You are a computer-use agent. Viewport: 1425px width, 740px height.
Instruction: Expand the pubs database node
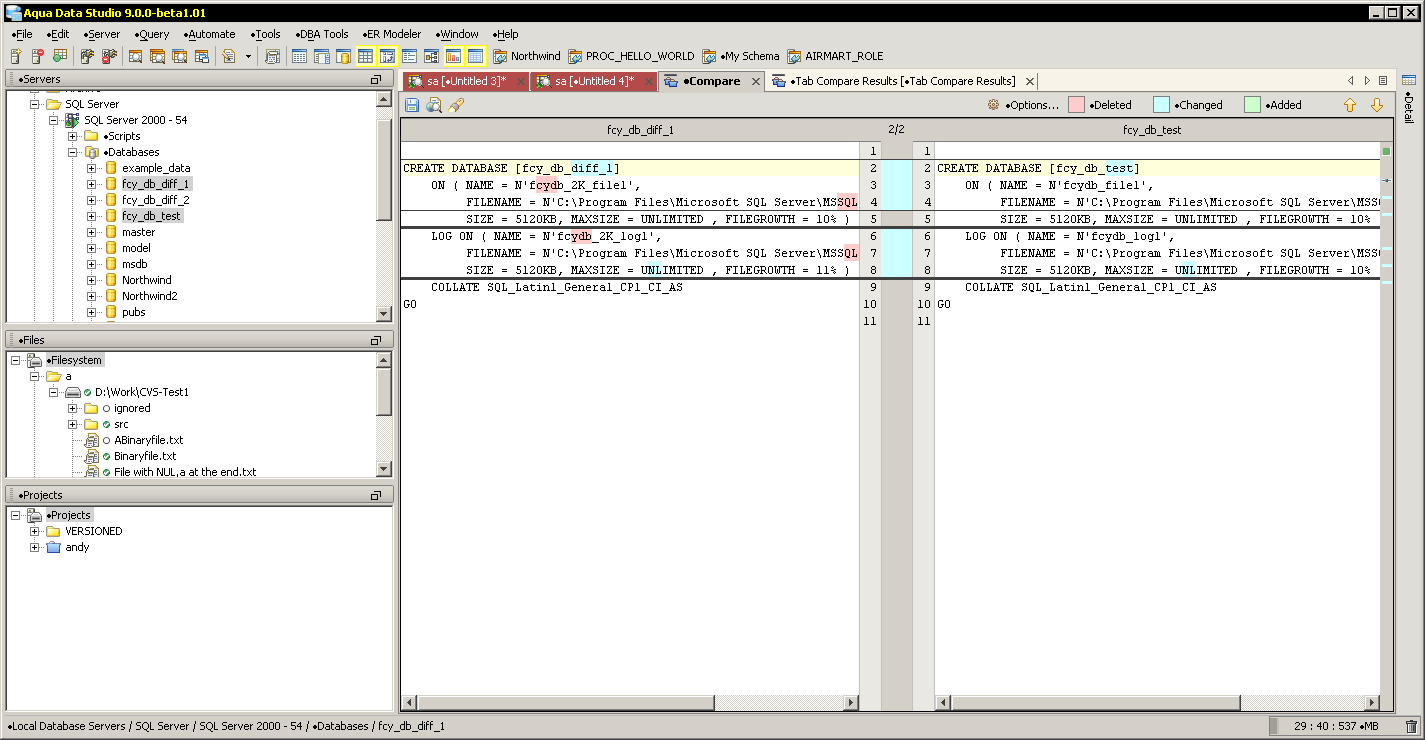tap(91, 312)
